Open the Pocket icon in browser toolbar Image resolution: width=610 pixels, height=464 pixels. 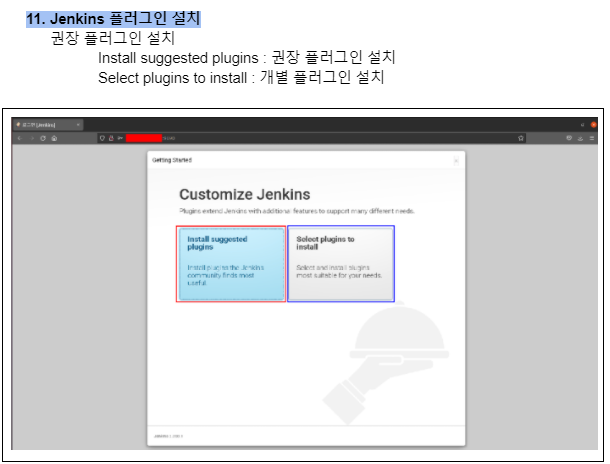(569, 138)
